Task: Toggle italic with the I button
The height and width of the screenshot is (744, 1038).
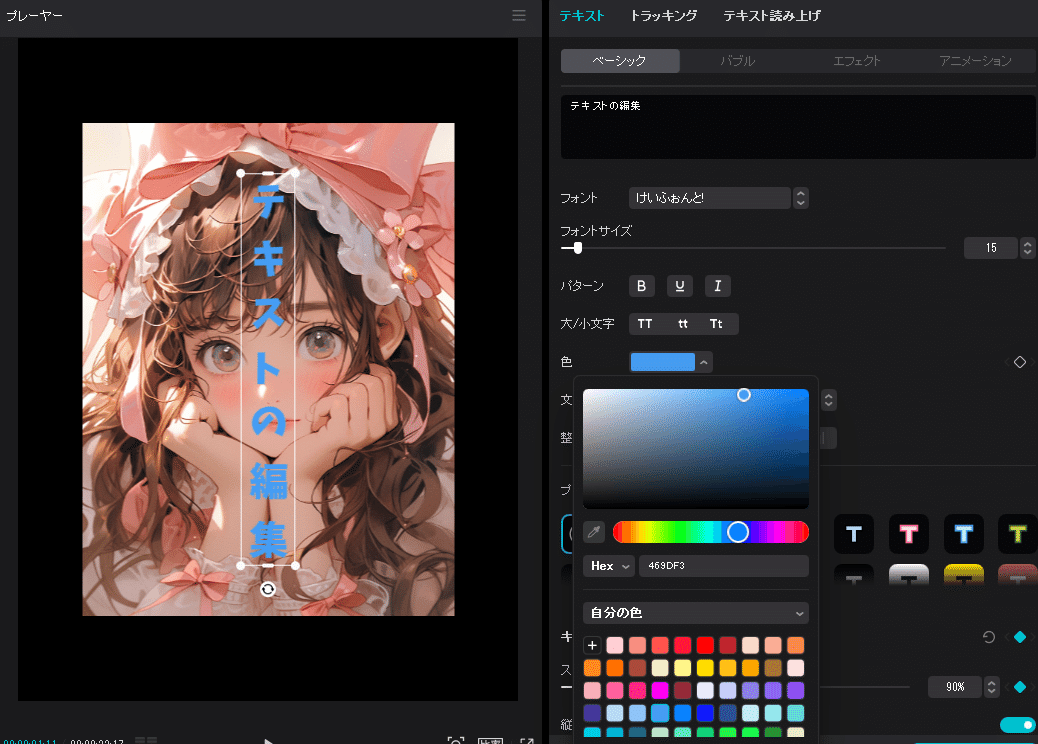Action: click(x=718, y=286)
